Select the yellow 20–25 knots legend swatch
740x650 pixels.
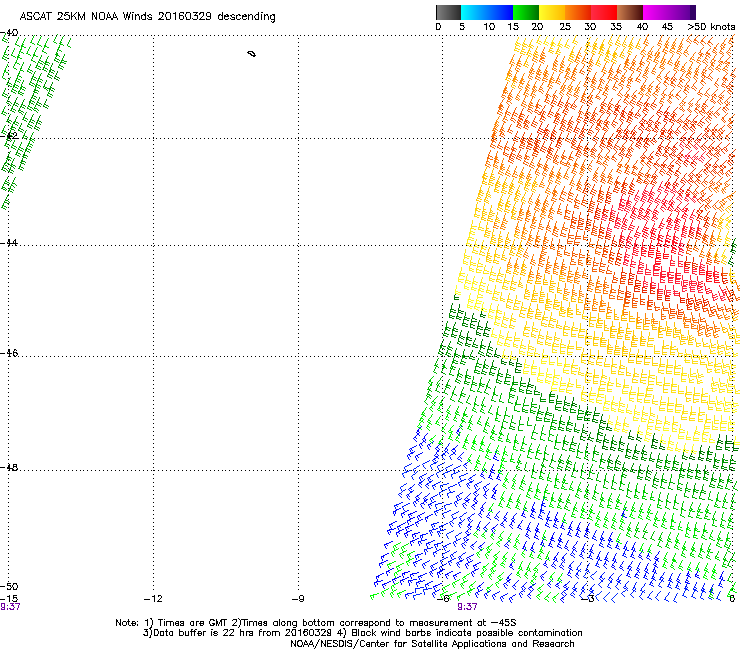[552, 12]
